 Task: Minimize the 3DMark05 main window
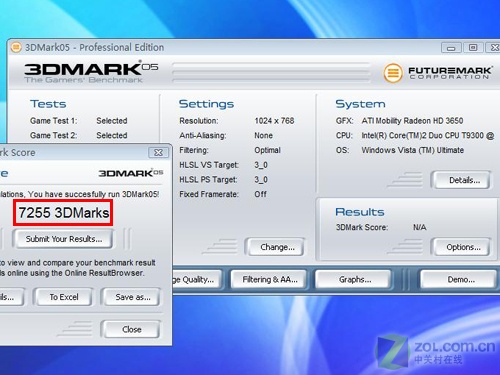(x=451, y=48)
